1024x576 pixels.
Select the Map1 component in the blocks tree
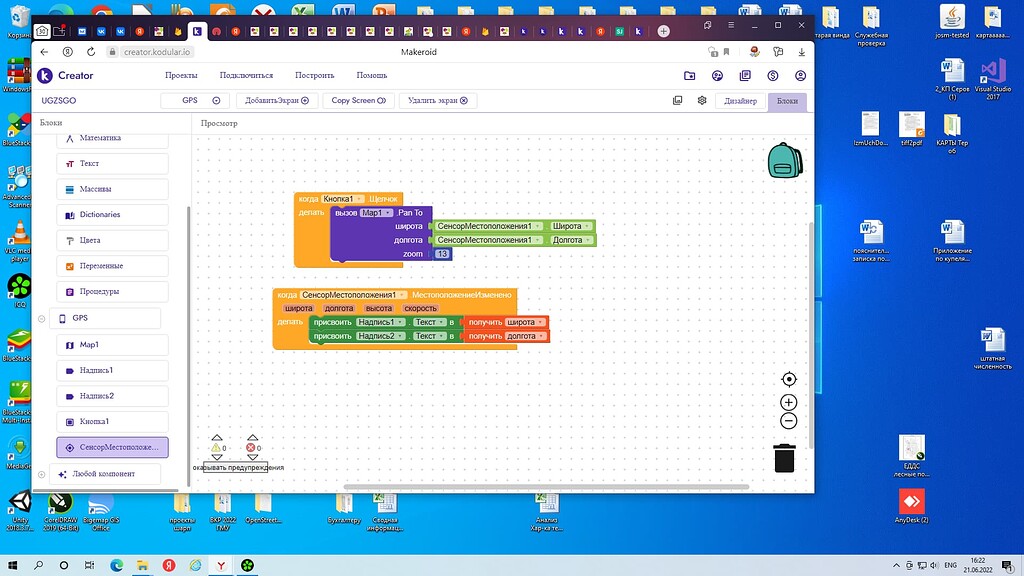(x=112, y=345)
